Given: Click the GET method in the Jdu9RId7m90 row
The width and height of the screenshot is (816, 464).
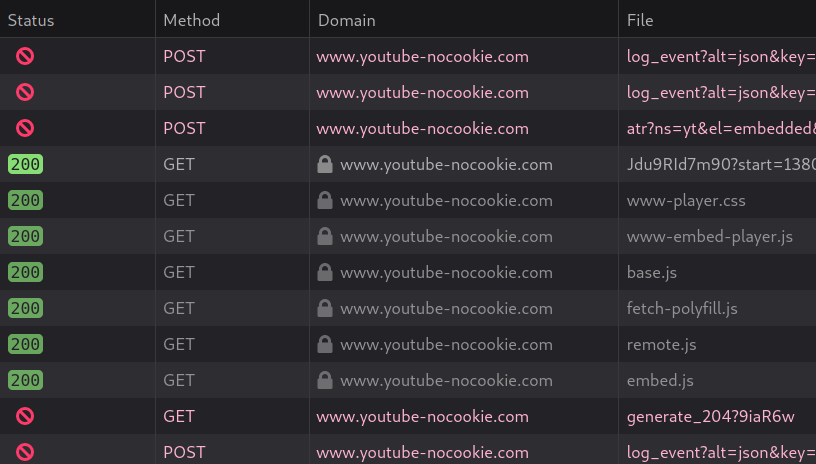Looking at the screenshot, I should 179,164.
